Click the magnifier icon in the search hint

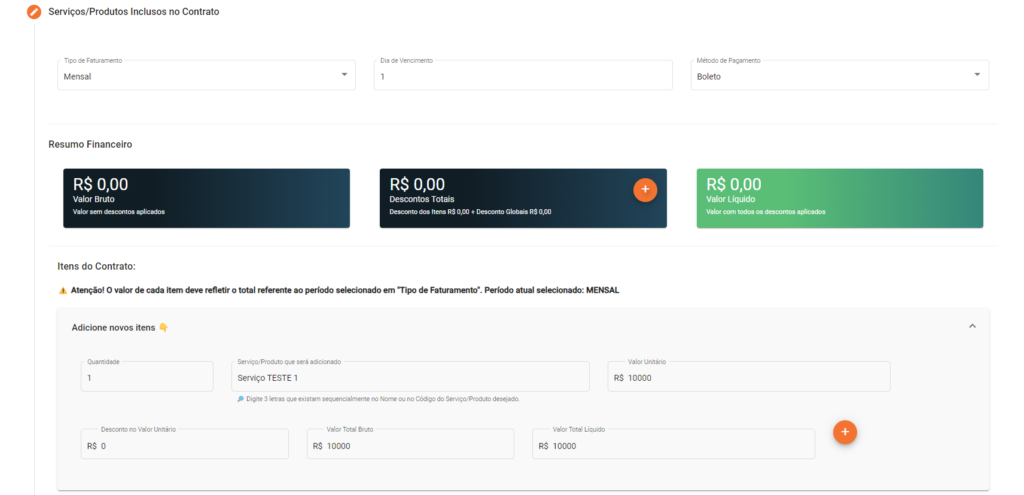[x=240, y=398]
